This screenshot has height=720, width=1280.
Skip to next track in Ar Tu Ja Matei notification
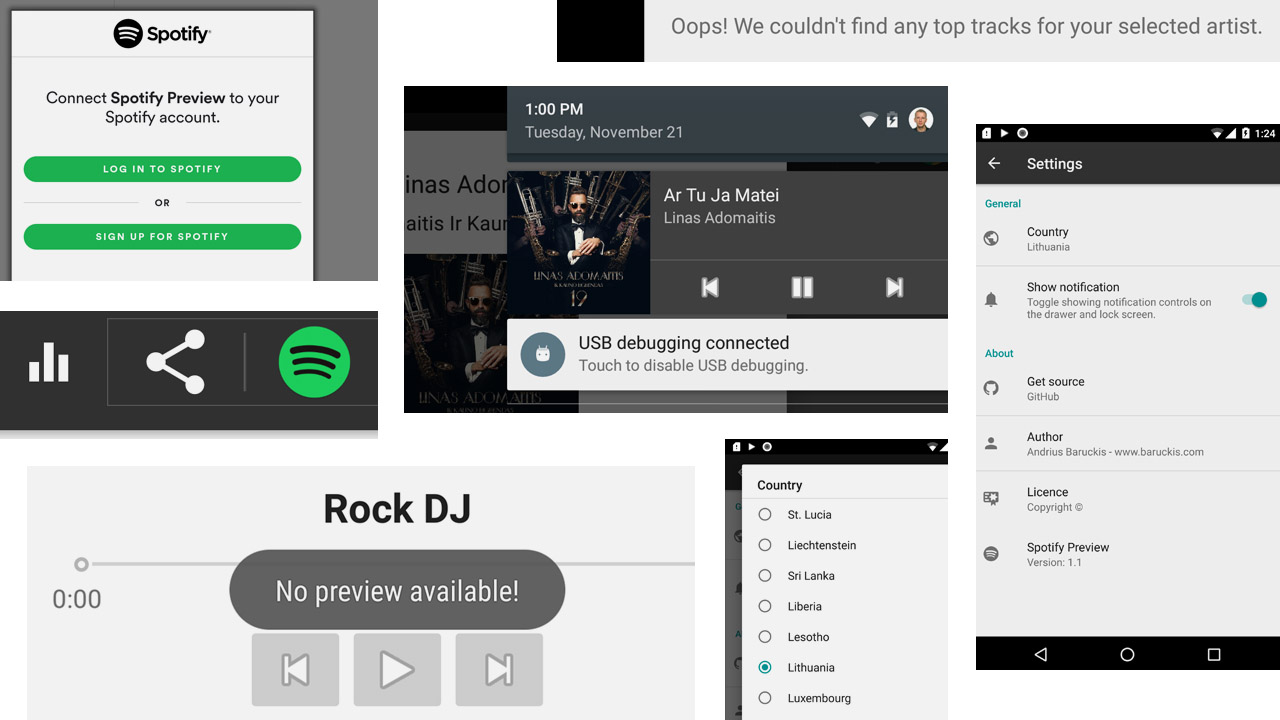pyautogui.click(x=894, y=288)
